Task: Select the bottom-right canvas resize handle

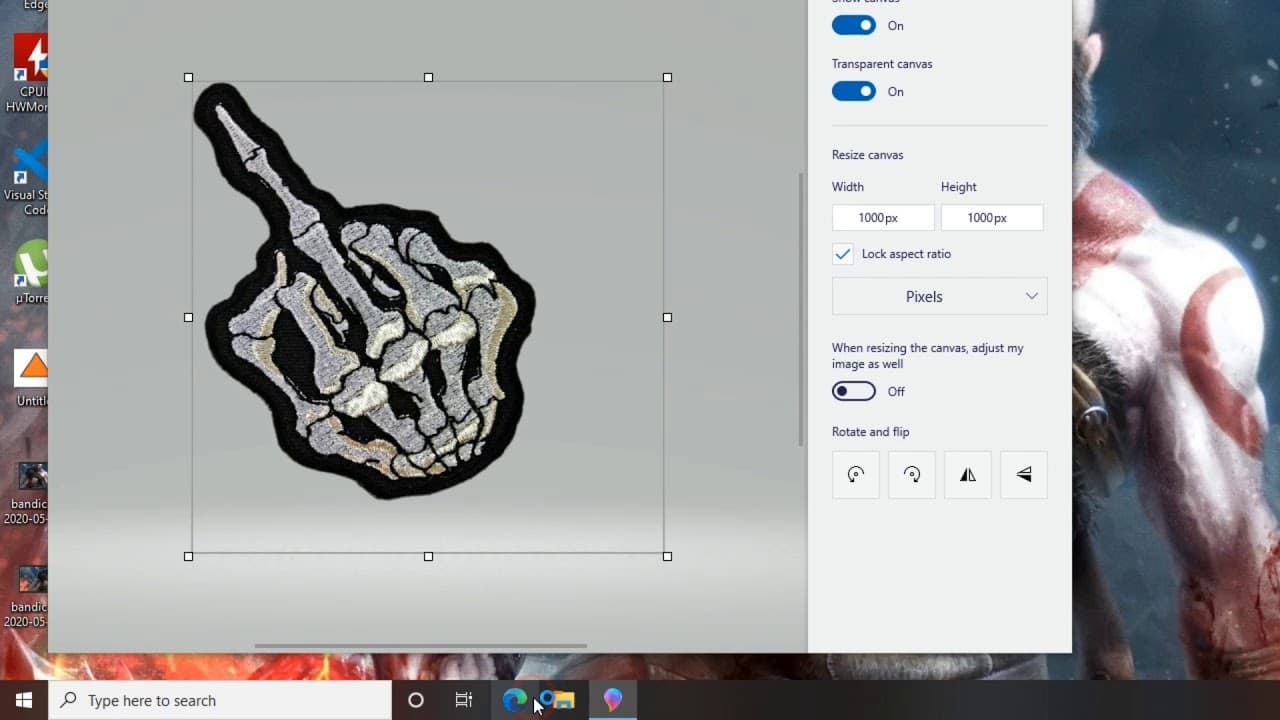Action: click(667, 556)
